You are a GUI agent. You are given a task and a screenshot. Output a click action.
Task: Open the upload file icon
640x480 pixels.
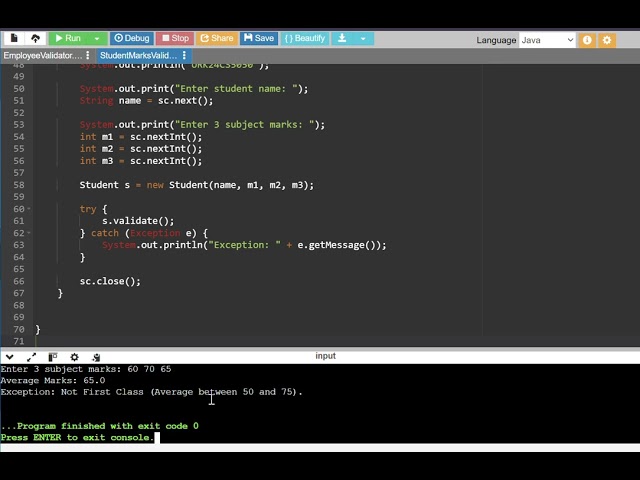coord(36,38)
